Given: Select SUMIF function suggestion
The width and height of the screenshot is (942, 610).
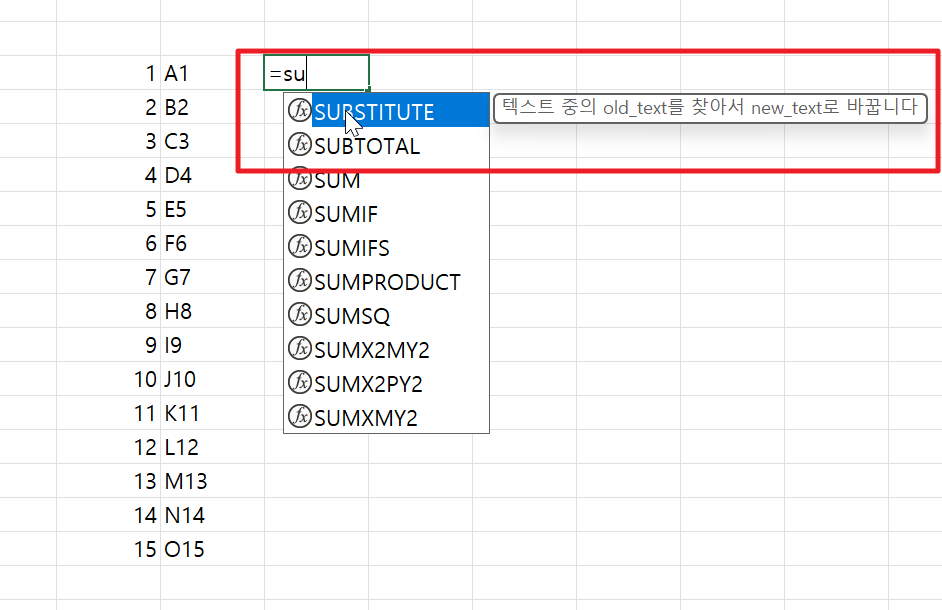Looking at the screenshot, I should click(386, 213).
